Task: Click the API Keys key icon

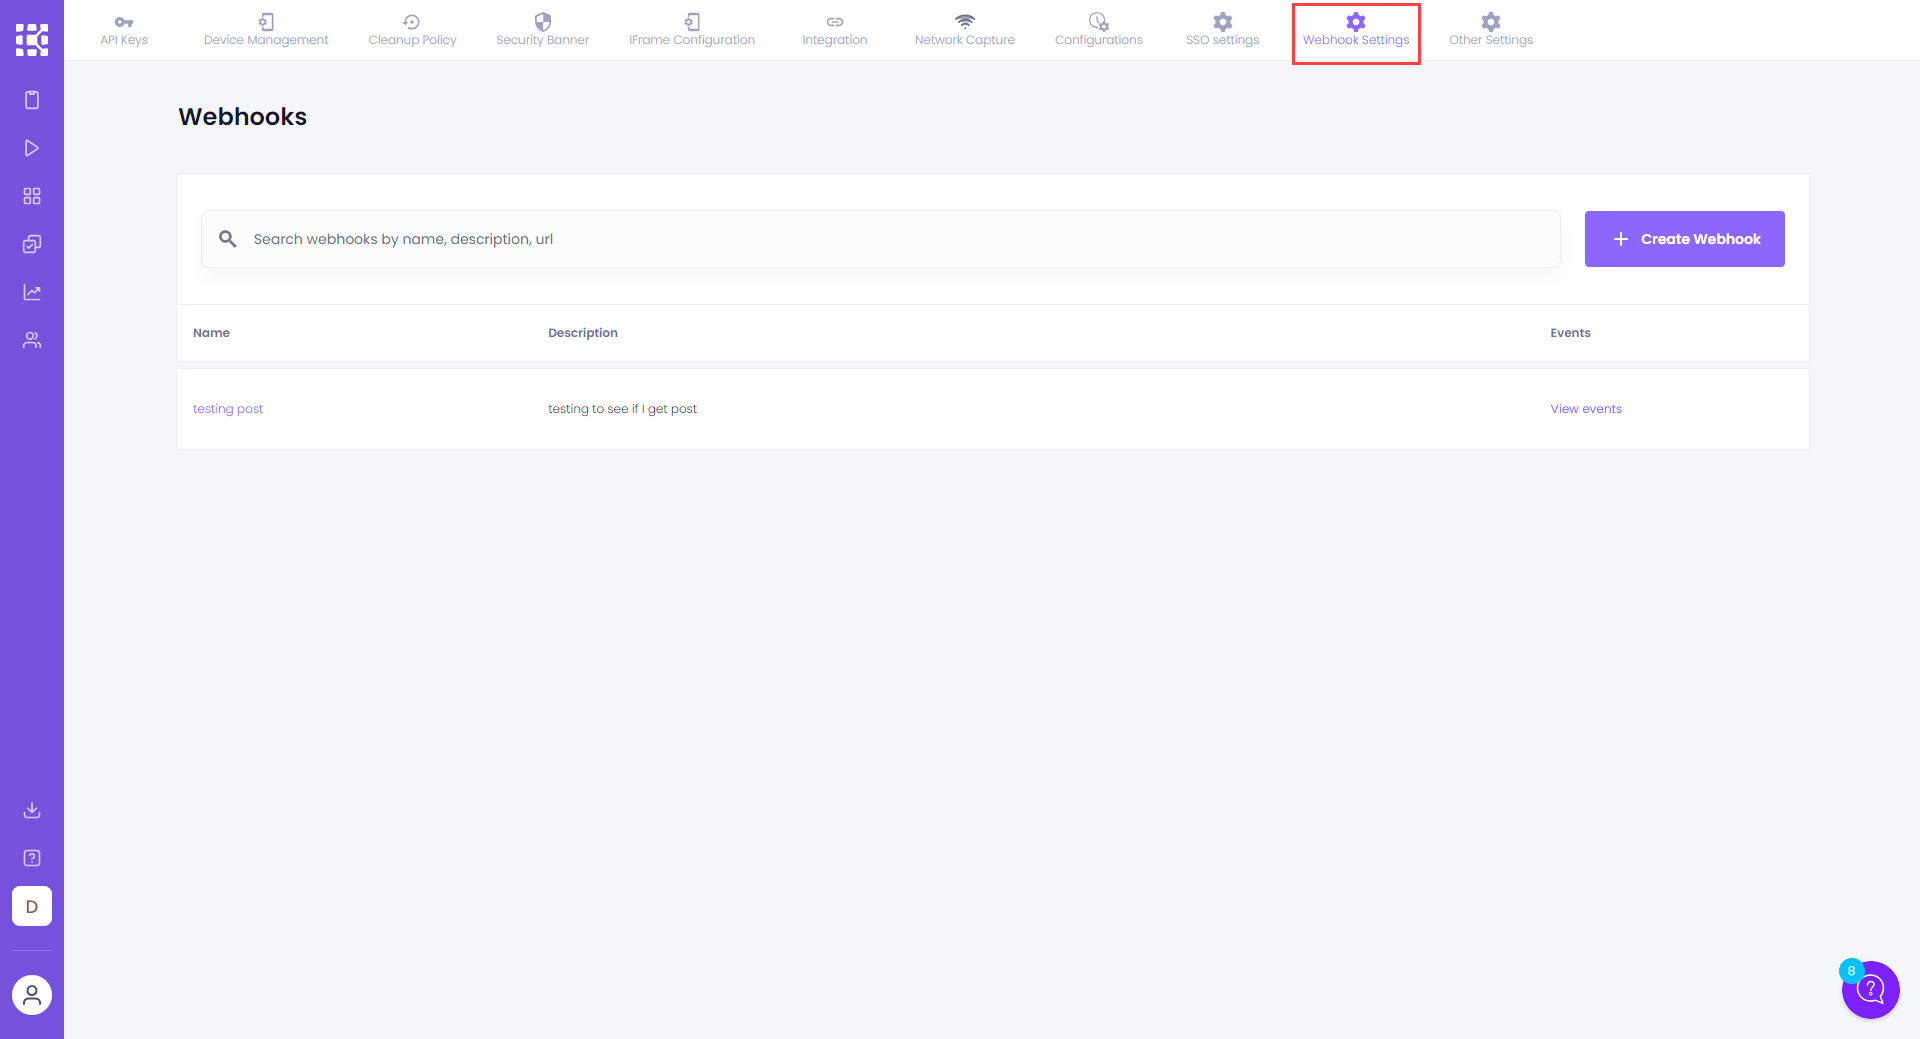Action: 124,21
